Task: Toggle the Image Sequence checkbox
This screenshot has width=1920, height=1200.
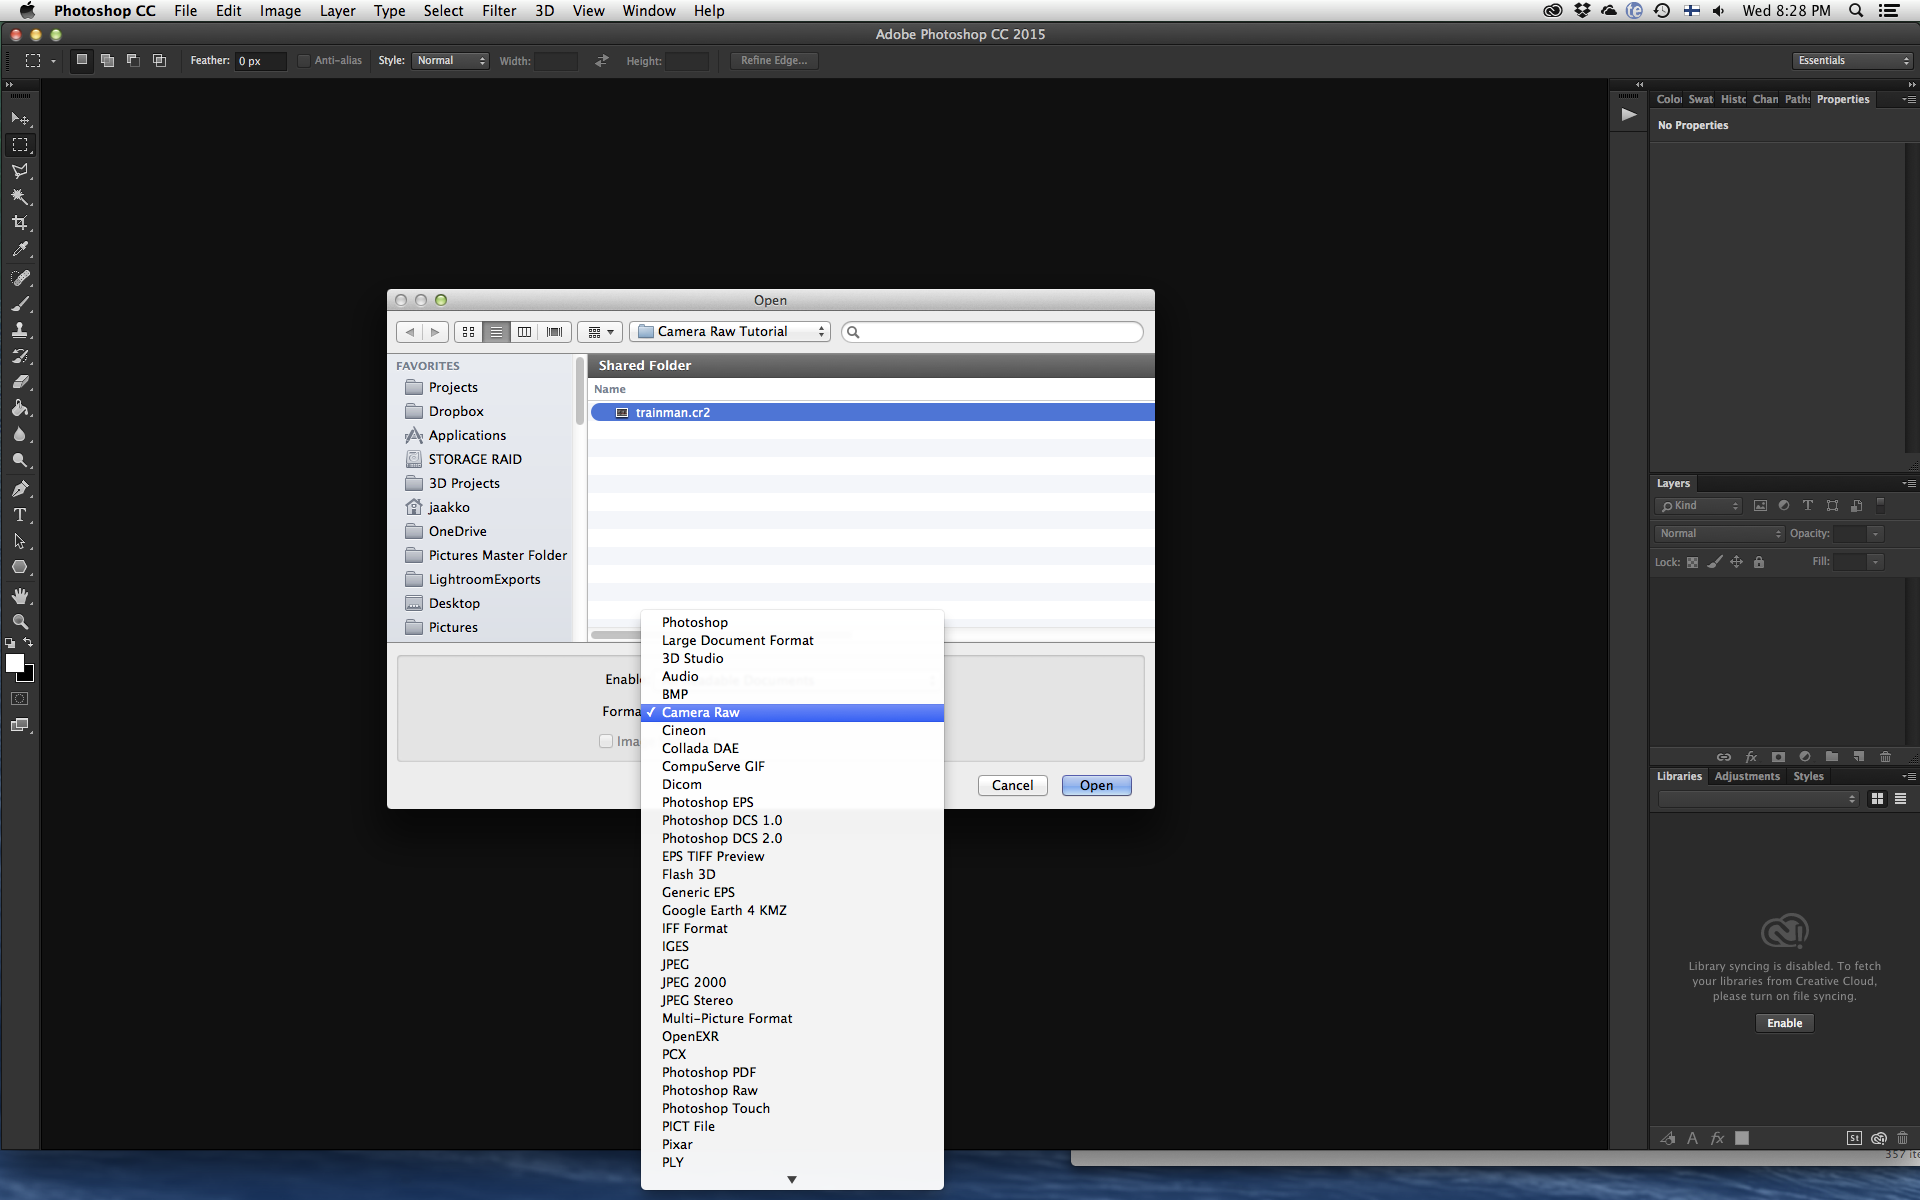Action: click(x=606, y=741)
